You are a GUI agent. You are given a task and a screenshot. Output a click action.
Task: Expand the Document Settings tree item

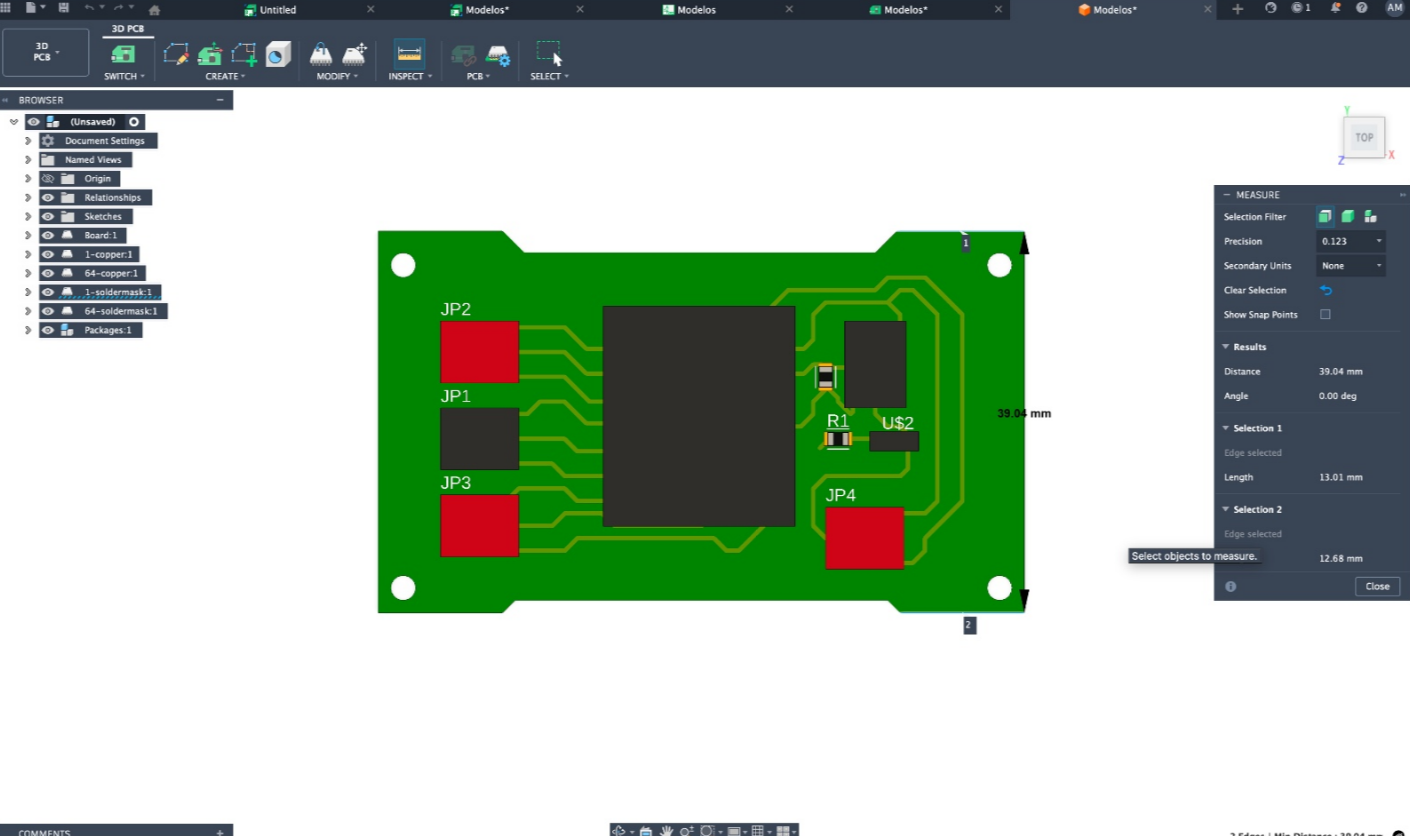click(27, 140)
